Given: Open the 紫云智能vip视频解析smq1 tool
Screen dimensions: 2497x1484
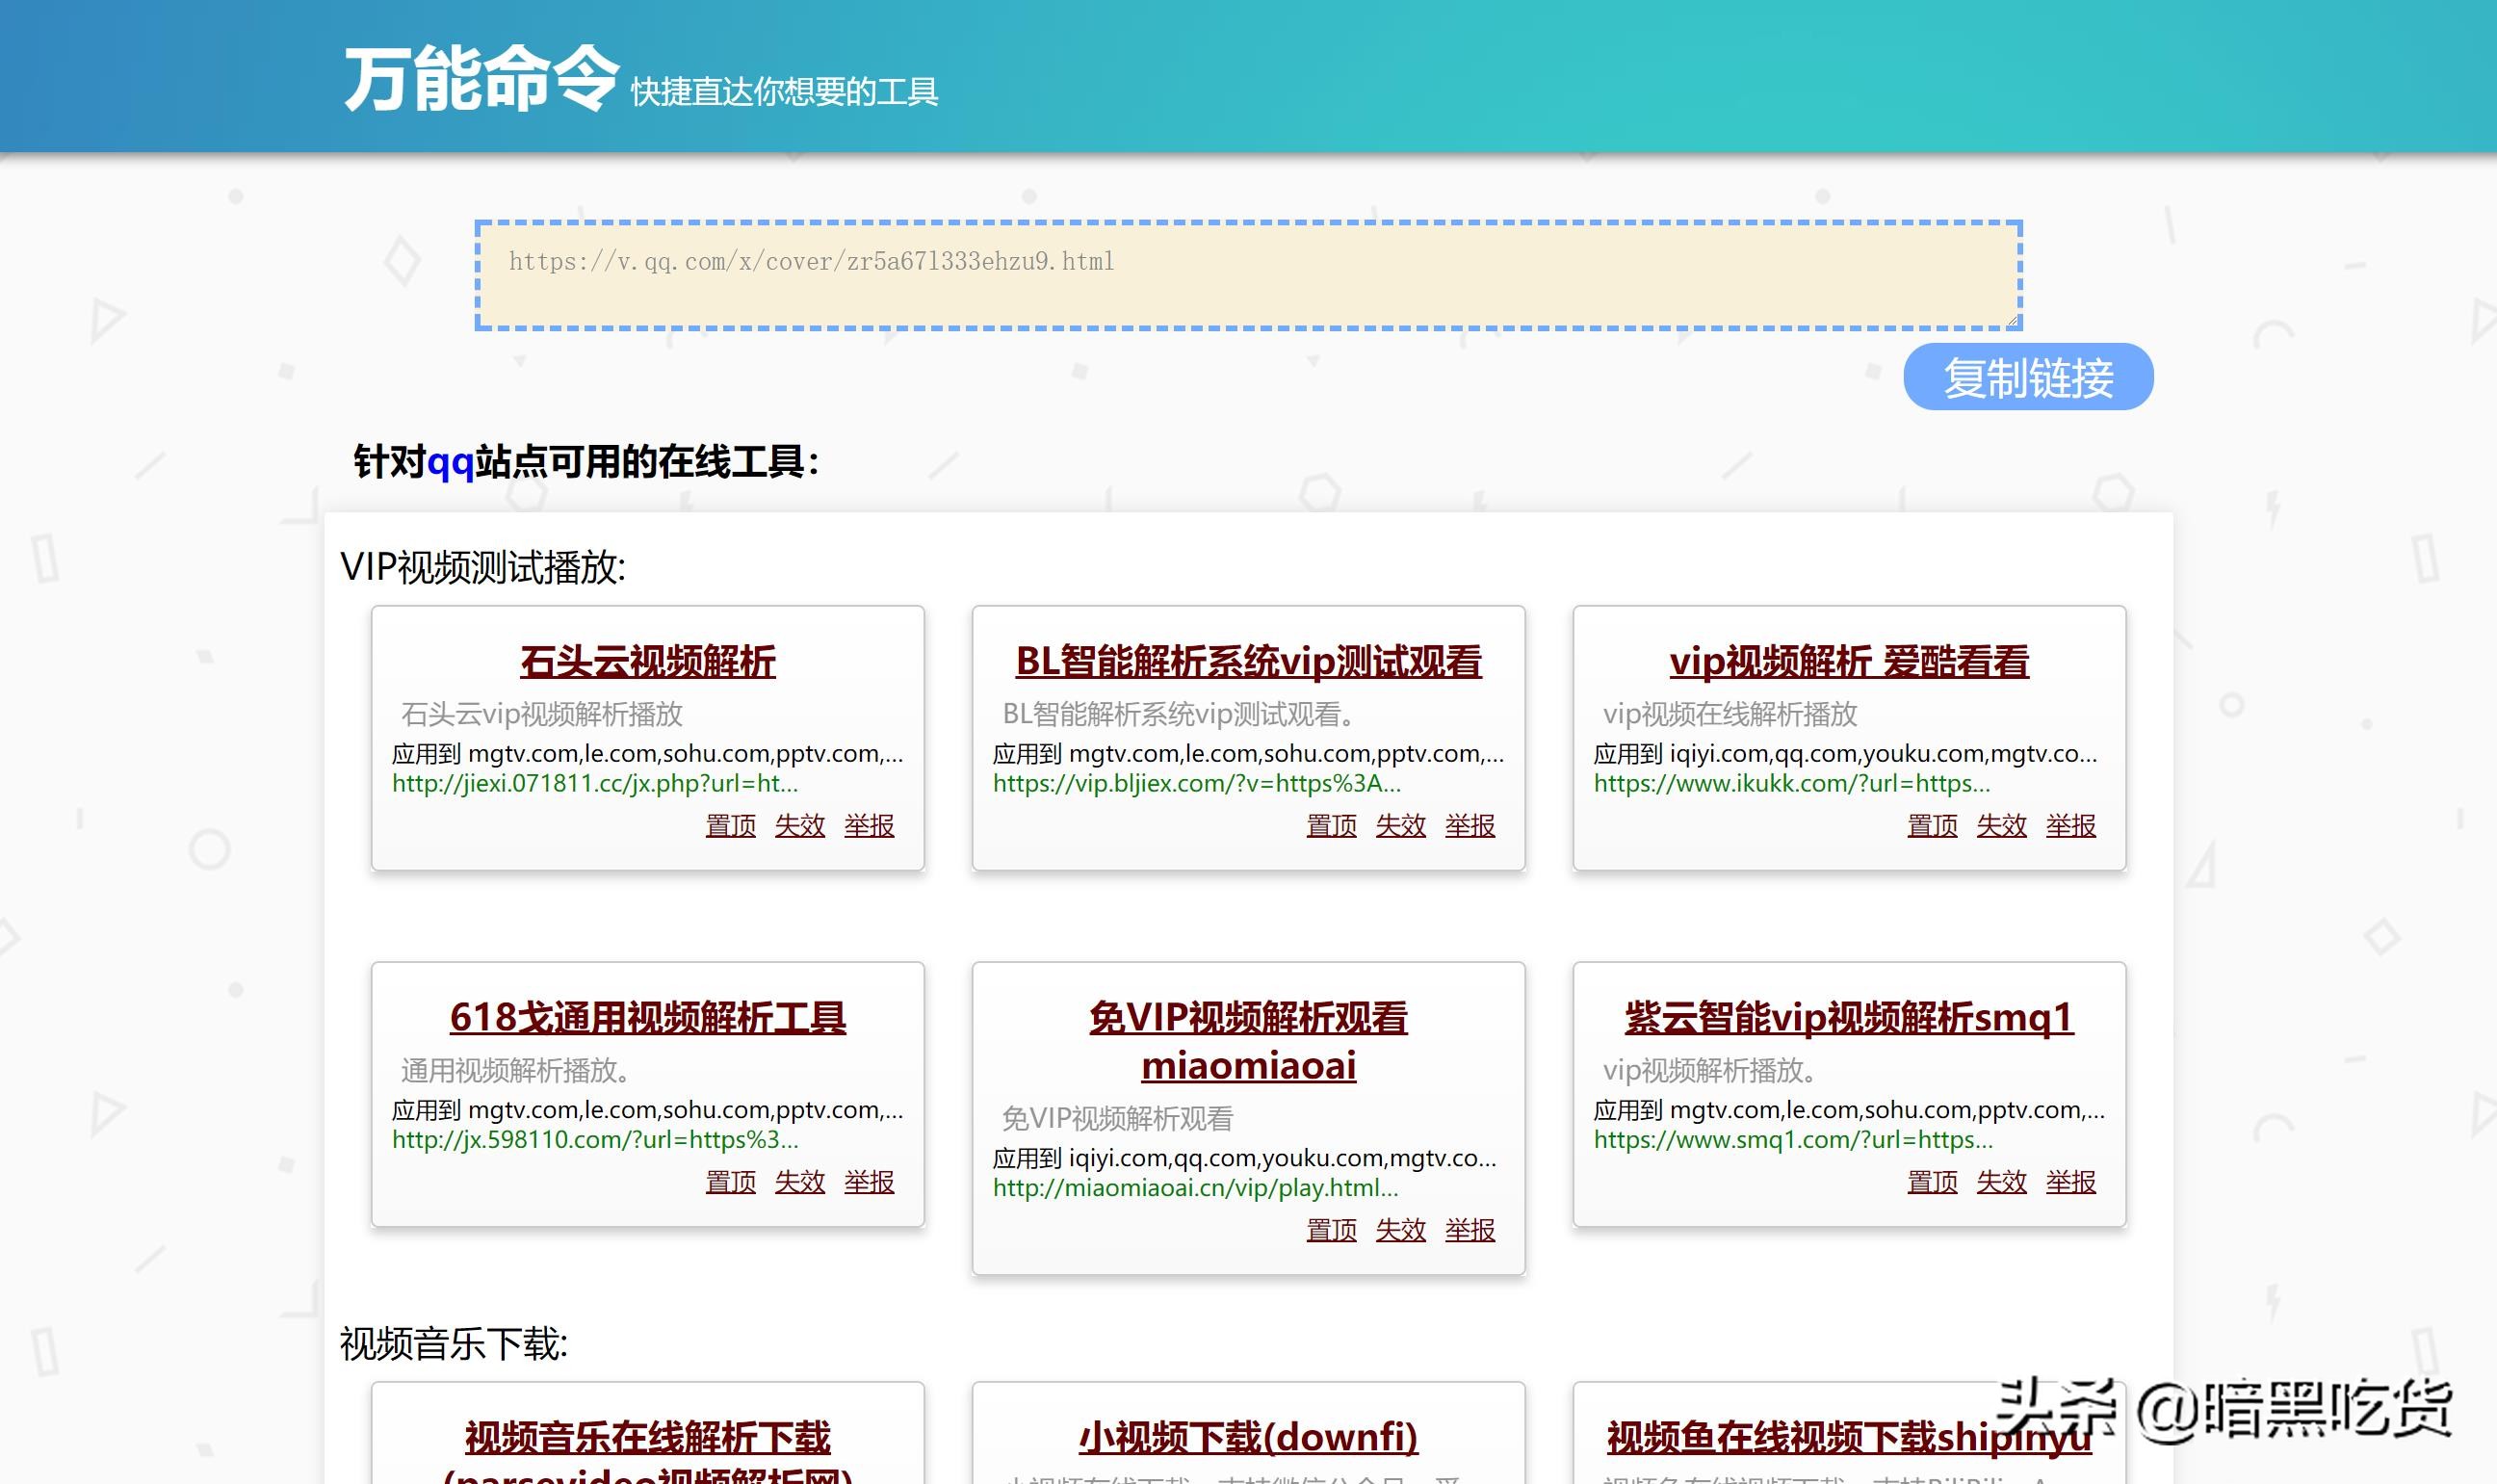Looking at the screenshot, I should click(x=1848, y=1018).
